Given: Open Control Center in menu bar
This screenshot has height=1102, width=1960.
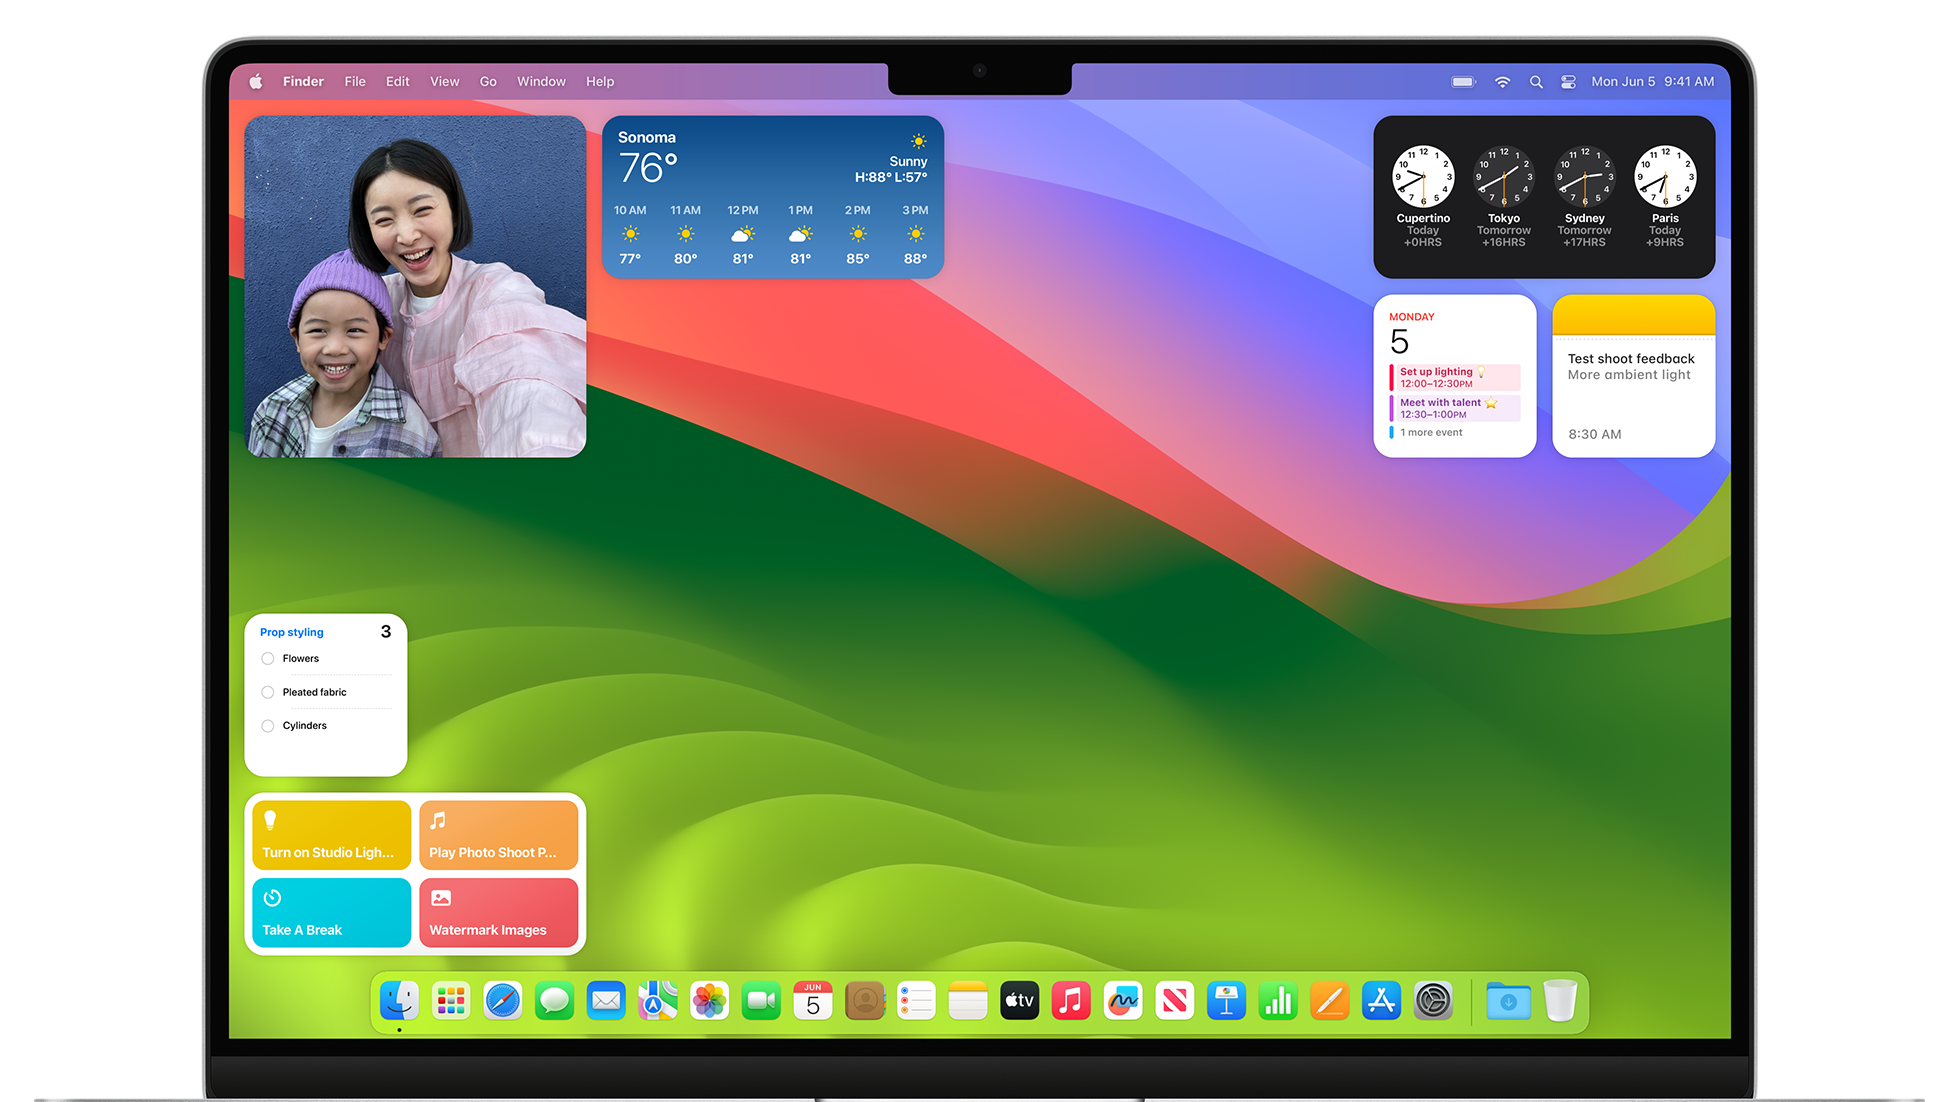Looking at the screenshot, I should (1568, 82).
